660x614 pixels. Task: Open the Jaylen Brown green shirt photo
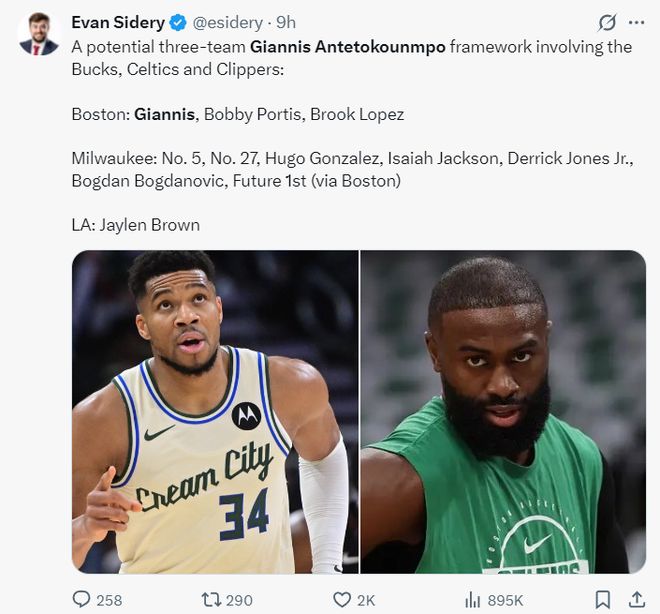(x=503, y=412)
